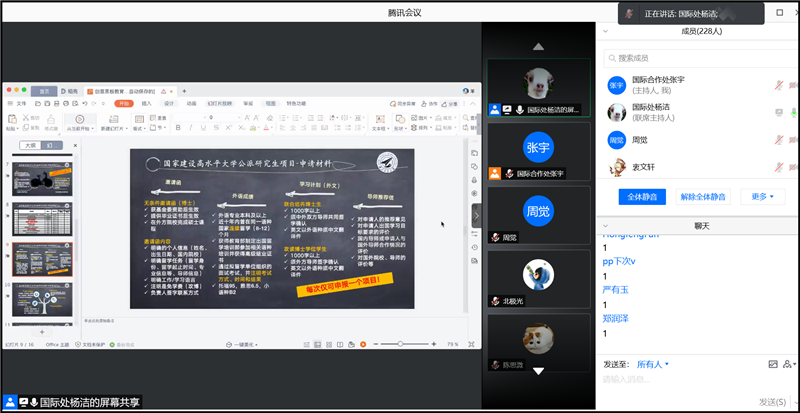Click the chat permission person icon

pos(789,364)
